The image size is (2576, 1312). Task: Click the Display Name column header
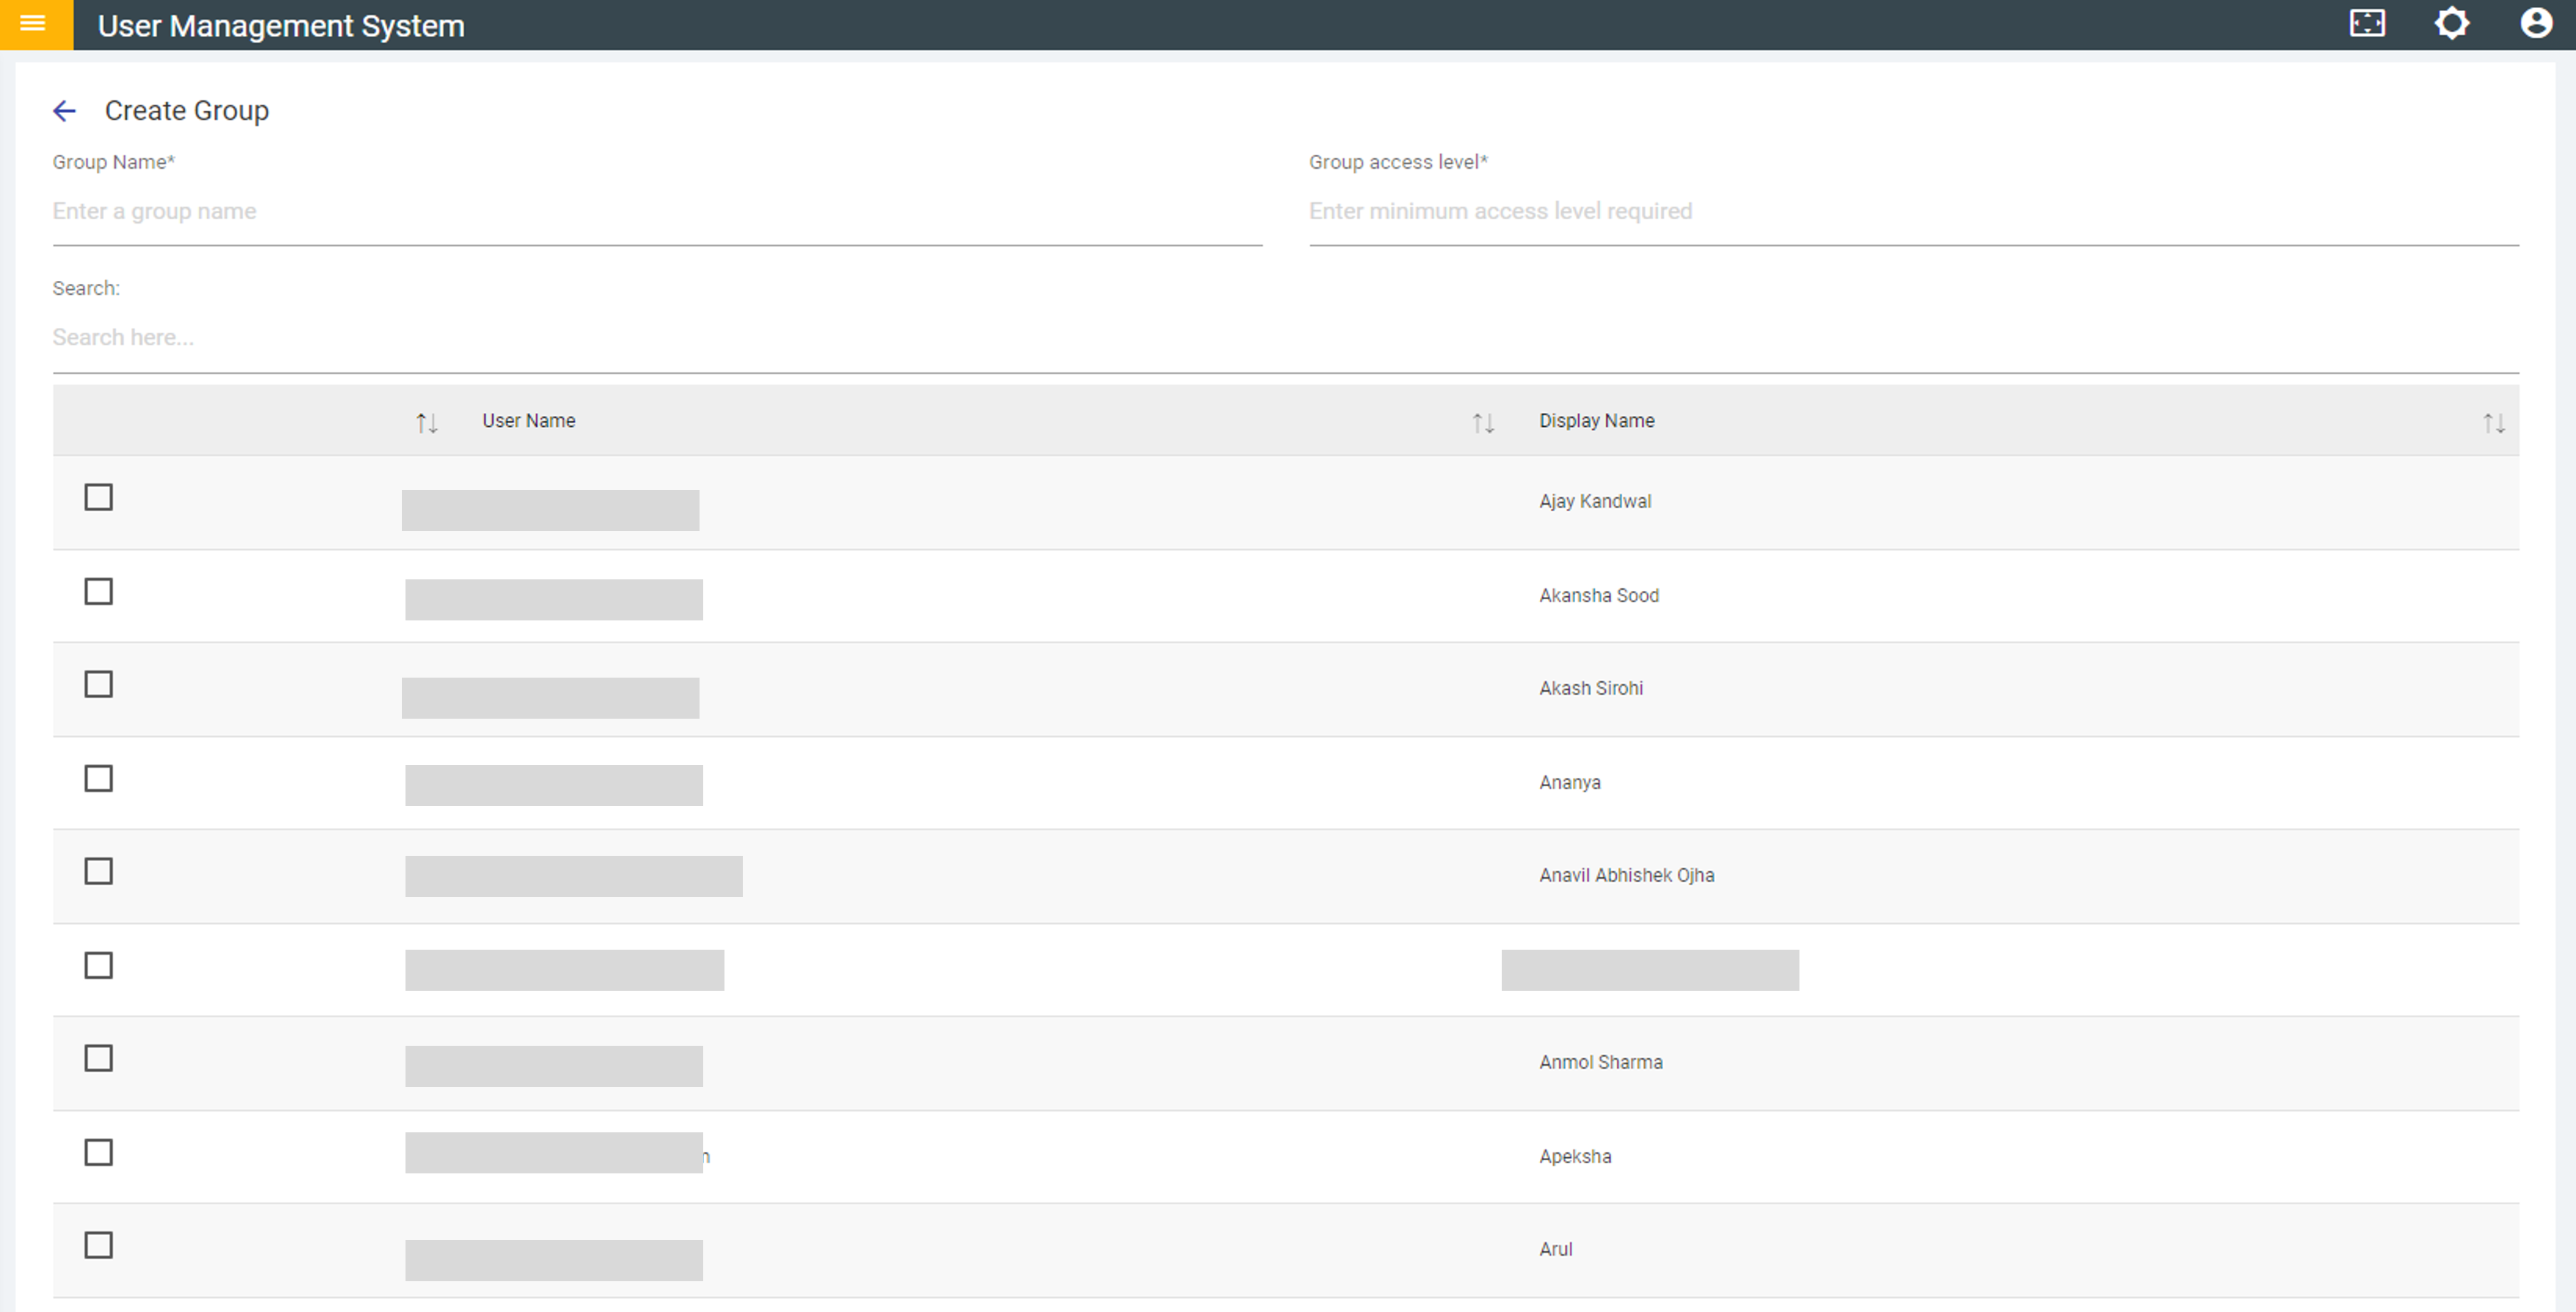click(1596, 421)
